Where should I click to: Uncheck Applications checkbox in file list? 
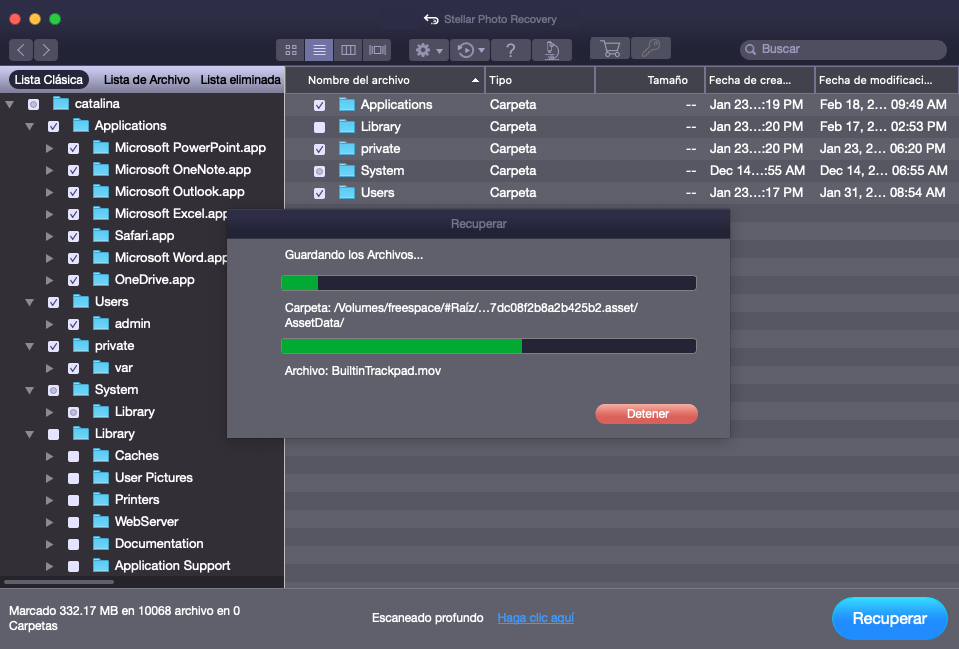click(x=319, y=105)
